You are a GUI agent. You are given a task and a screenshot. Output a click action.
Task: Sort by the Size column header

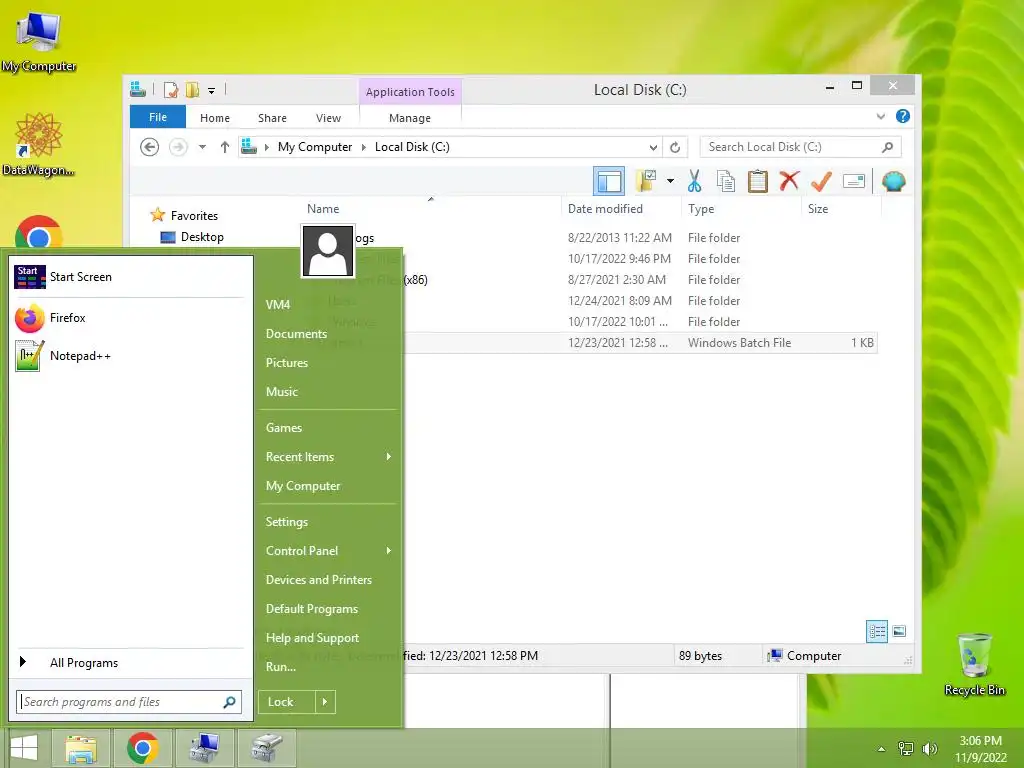click(818, 209)
